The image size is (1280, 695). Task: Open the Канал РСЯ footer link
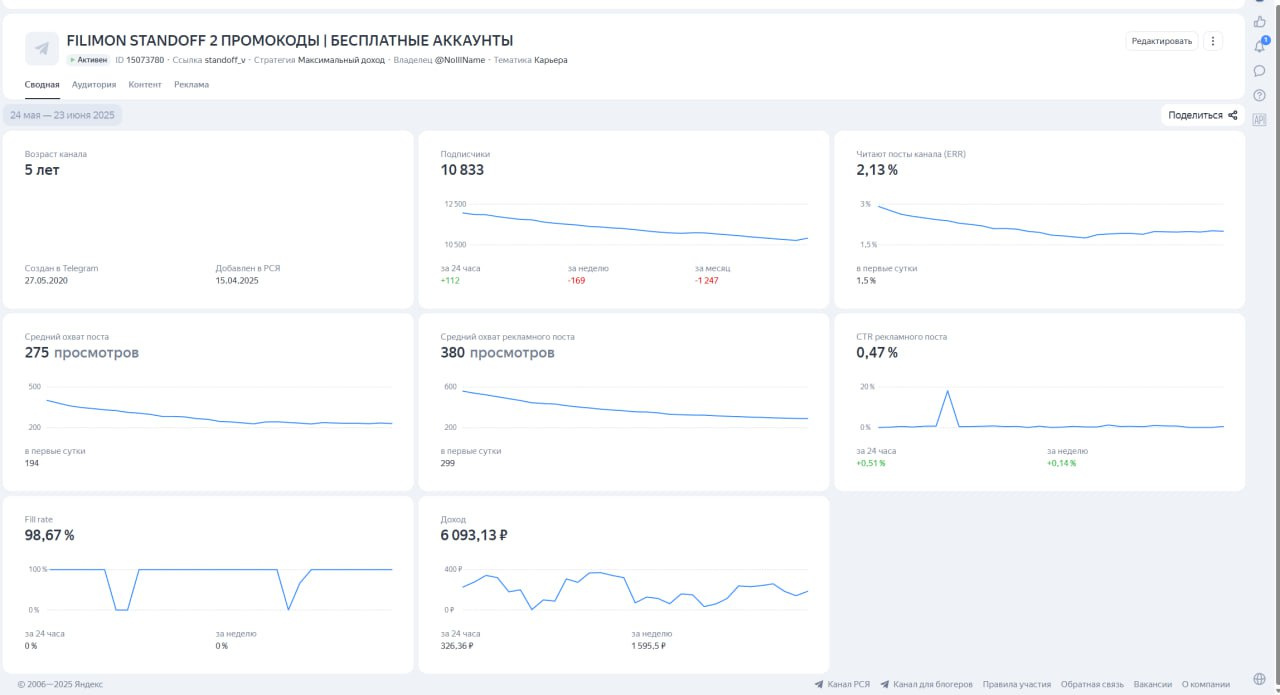pyautogui.click(x=843, y=685)
